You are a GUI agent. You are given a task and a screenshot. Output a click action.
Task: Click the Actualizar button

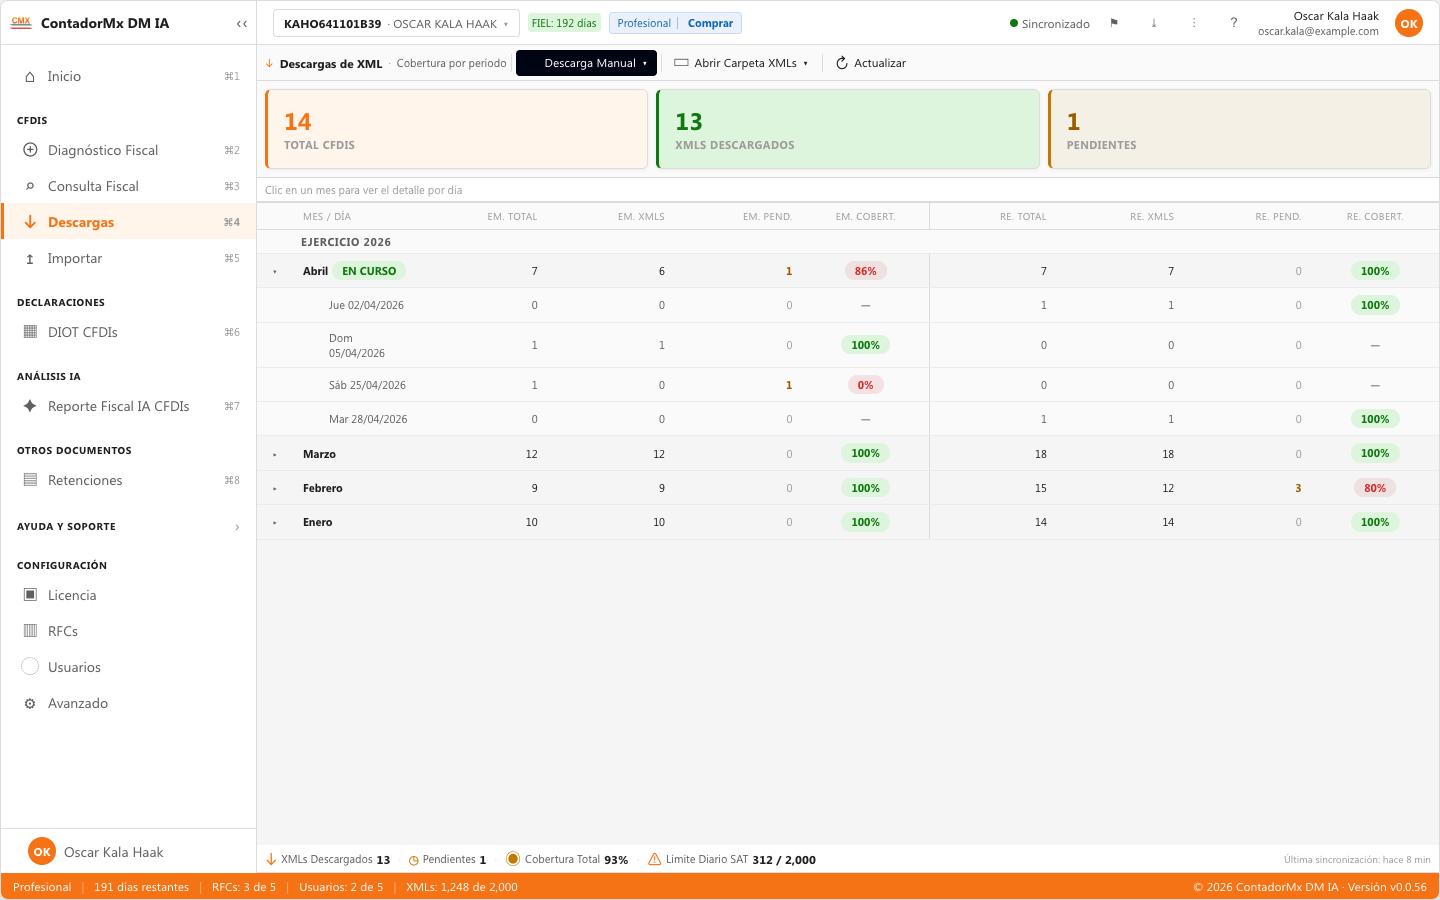[x=871, y=63]
